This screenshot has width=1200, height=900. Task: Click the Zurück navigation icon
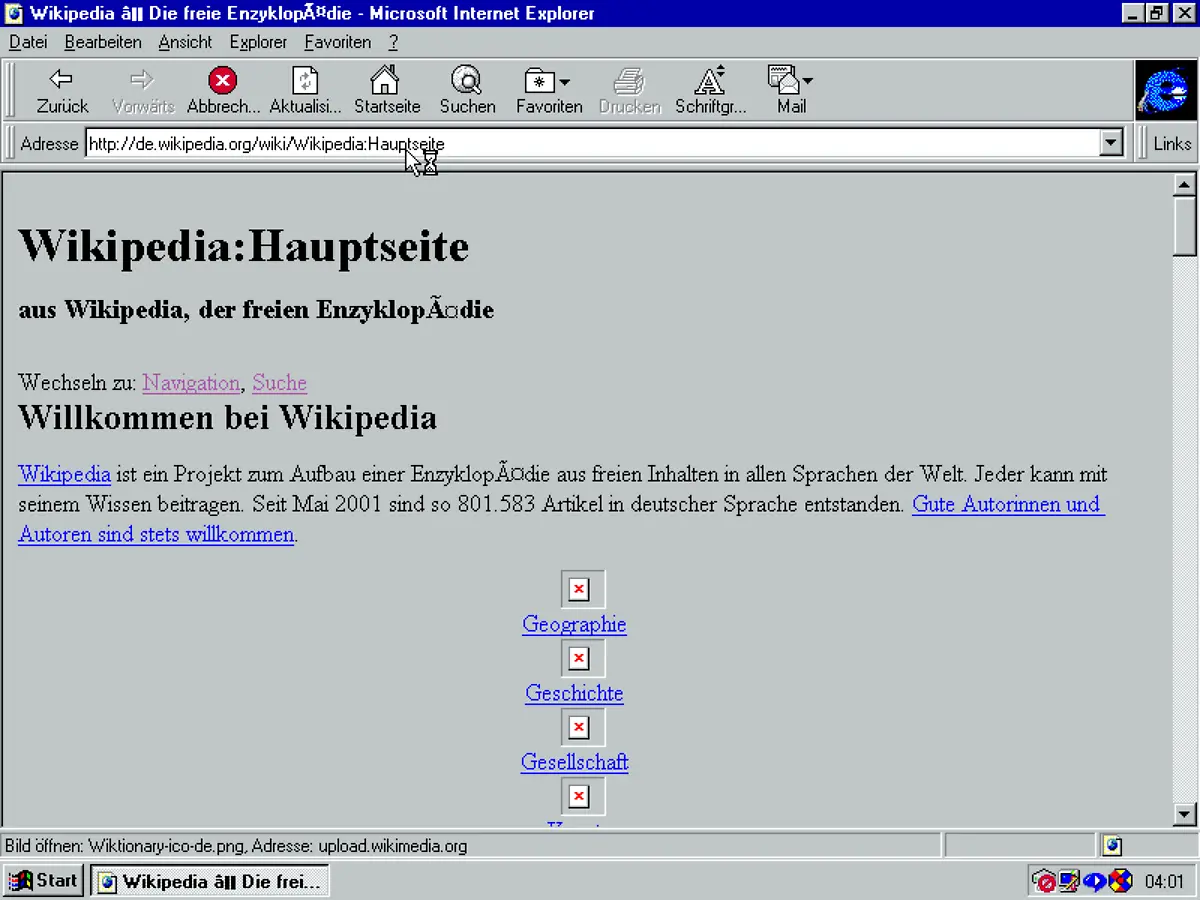(61, 80)
